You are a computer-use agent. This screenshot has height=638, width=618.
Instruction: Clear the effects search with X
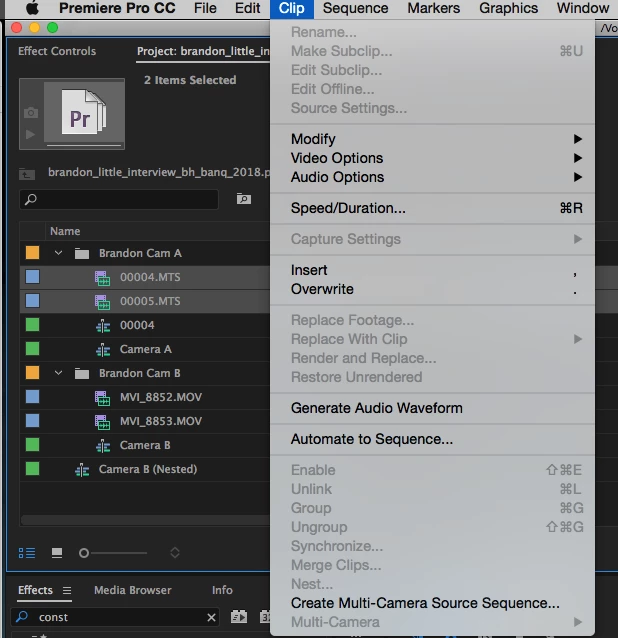(211, 618)
